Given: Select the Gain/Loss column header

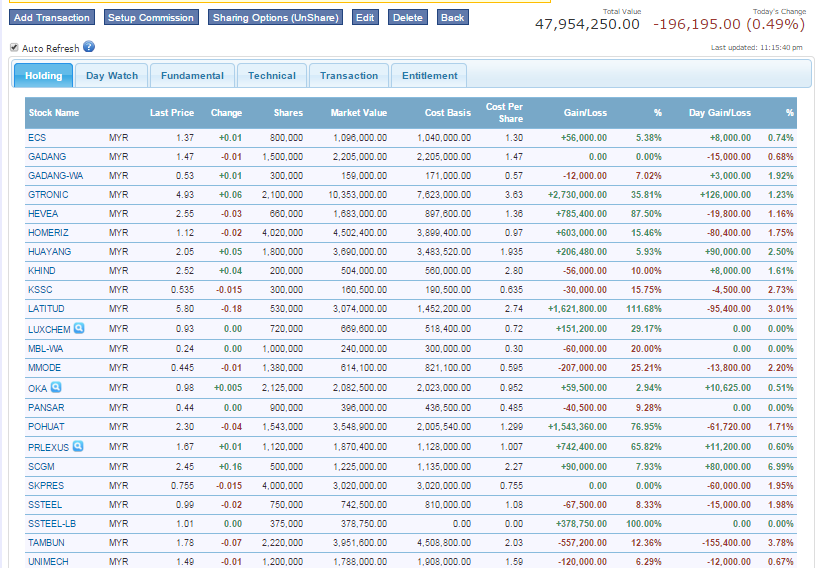Looking at the screenshot, I should coord(585,113).
